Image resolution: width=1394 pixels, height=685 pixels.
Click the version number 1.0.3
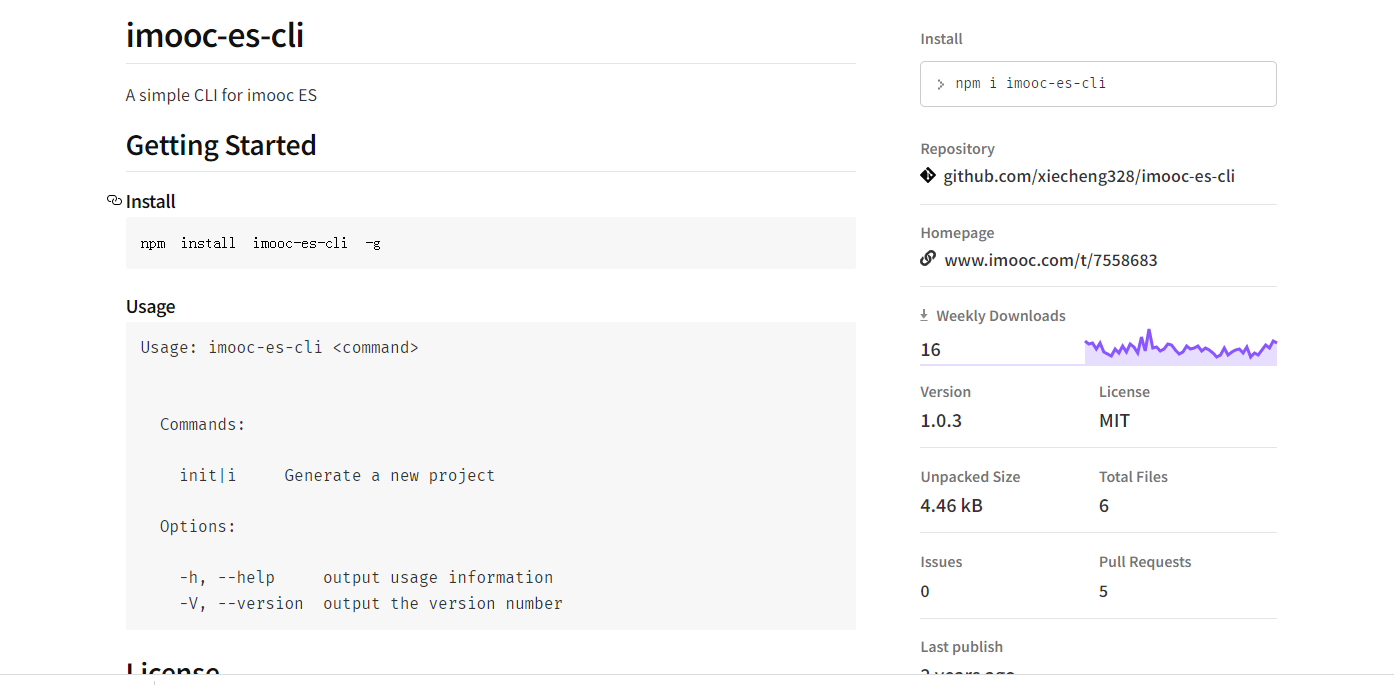[941, 421]
